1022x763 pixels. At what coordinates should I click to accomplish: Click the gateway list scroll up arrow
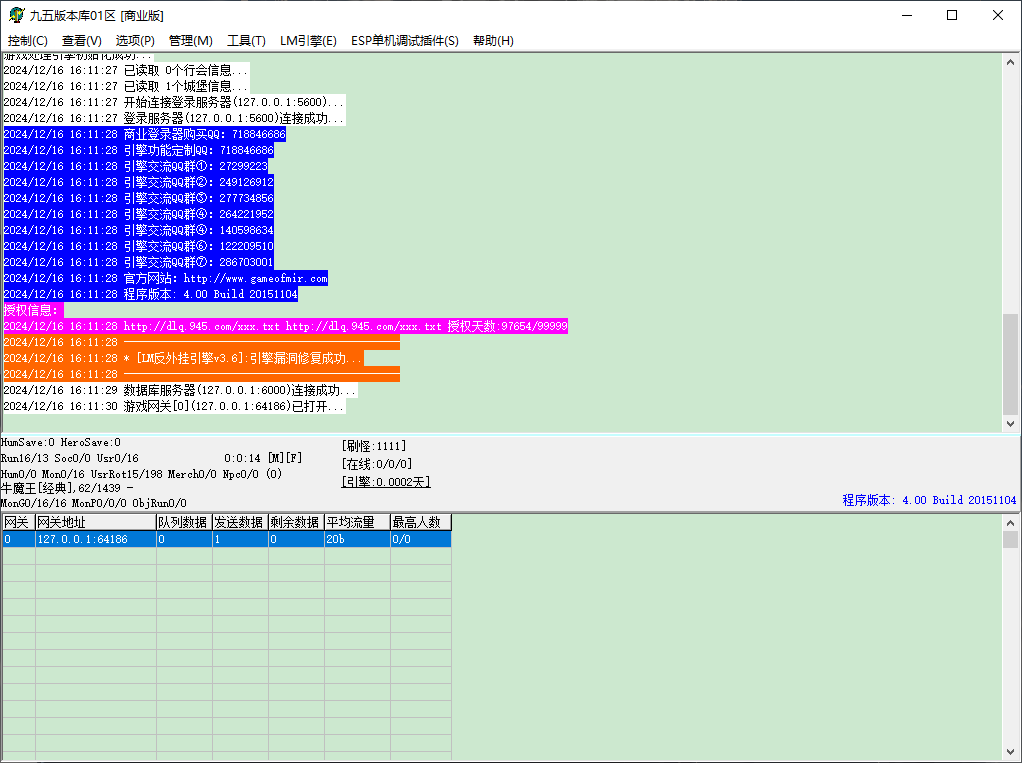tap(1010, 523)
